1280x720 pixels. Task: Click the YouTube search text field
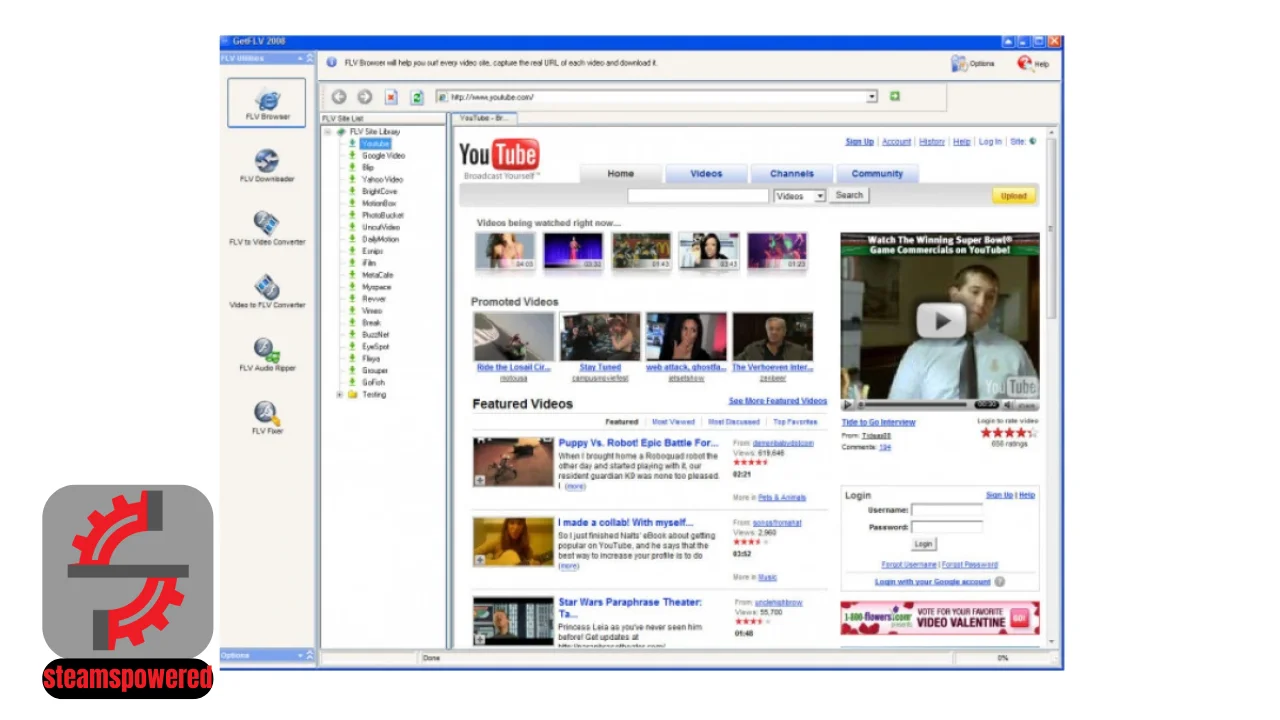pyautogui.click(x=698, y=196)
